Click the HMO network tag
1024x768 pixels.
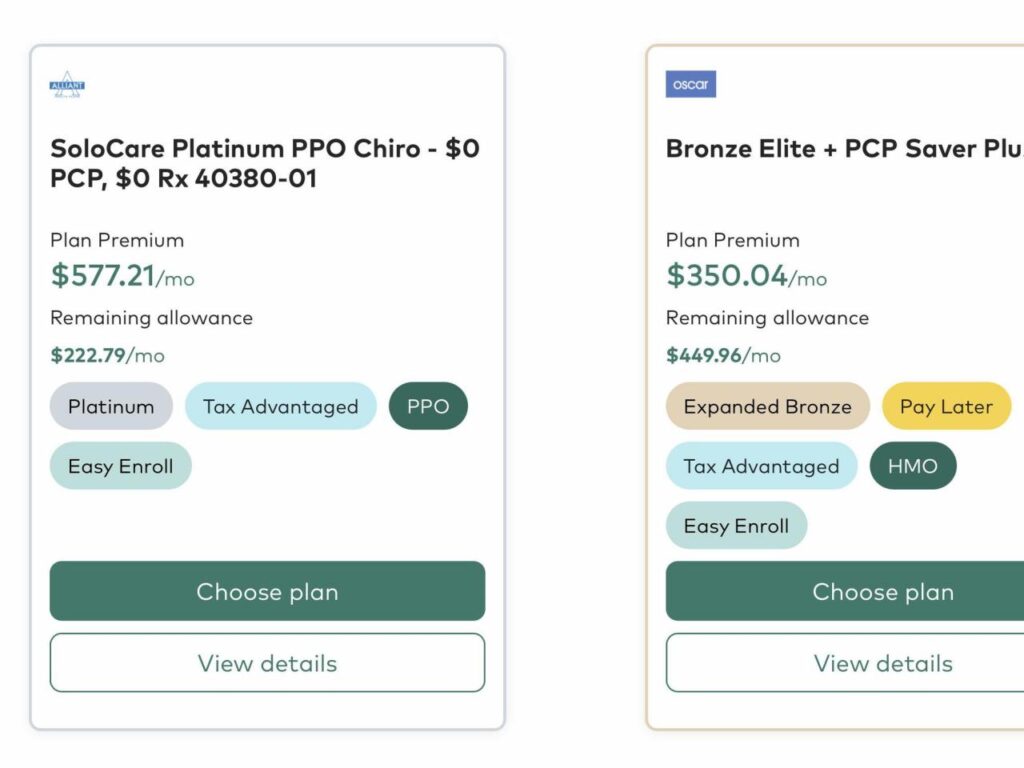[x=912, y=466]
